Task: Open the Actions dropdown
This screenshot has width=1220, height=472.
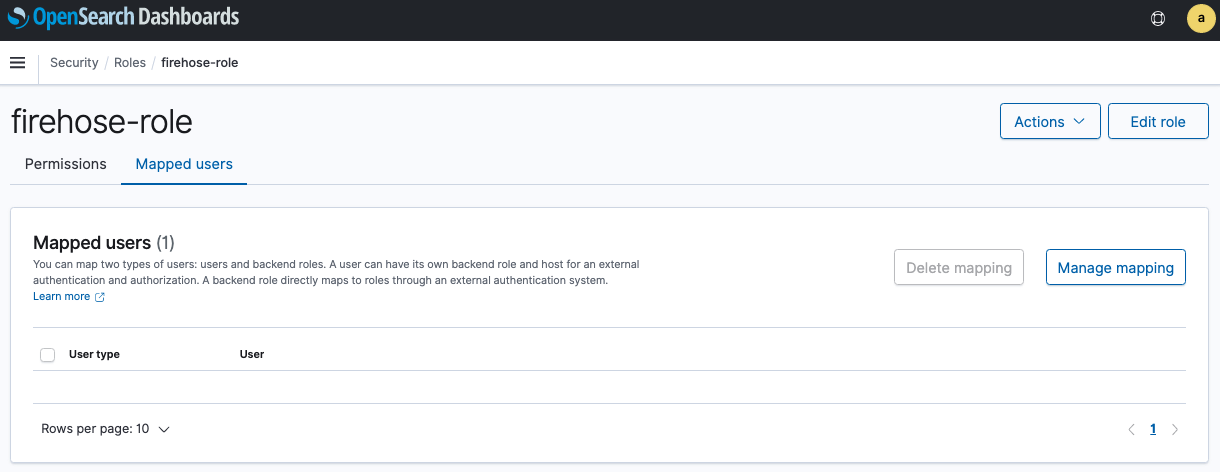Action: click(x=1050, y=121)
